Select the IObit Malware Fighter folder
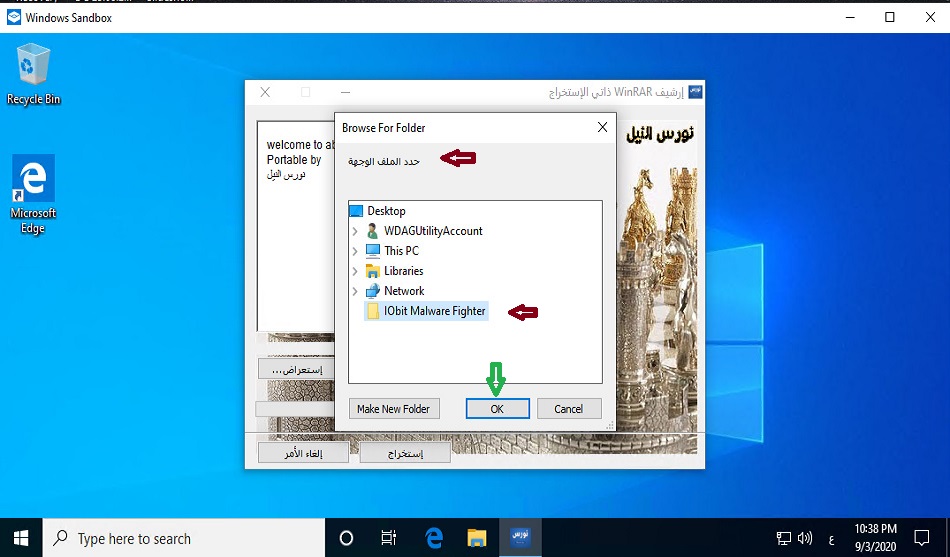This screenshot has height=557, width=950. [x=434, y=311]
